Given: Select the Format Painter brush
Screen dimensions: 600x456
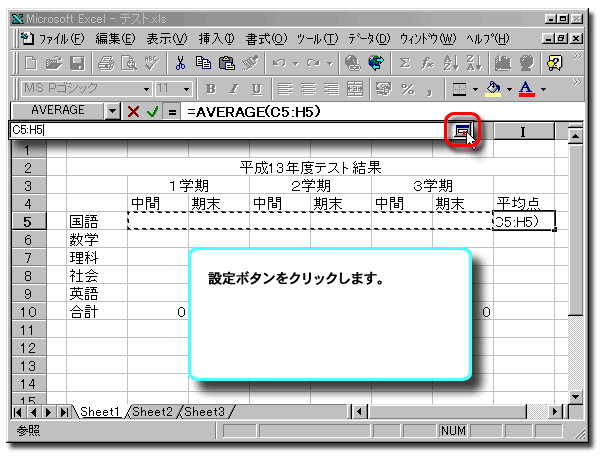Looking at the screenshot, I should (250, 63).
